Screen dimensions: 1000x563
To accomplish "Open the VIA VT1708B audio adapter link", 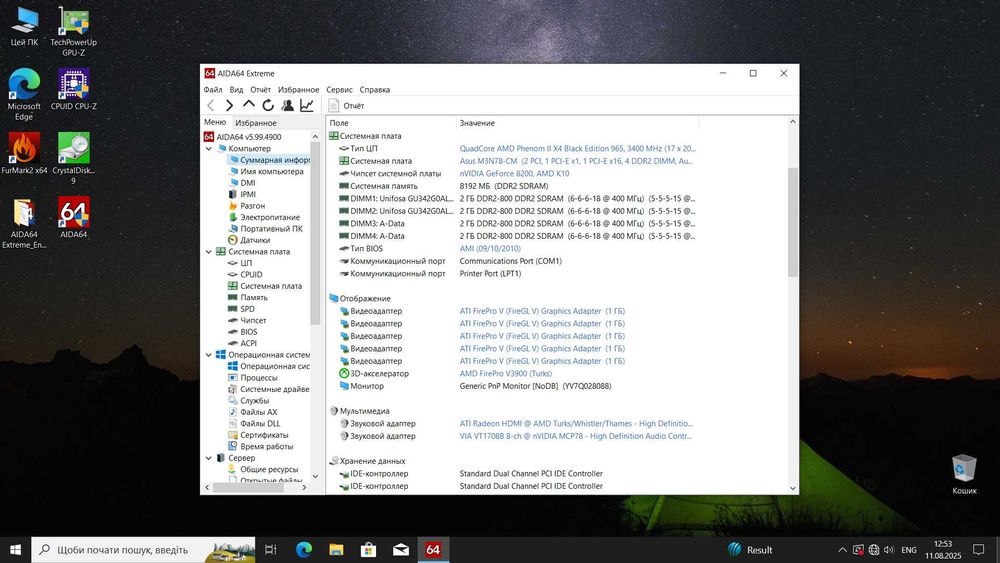I will click(575, 436).
